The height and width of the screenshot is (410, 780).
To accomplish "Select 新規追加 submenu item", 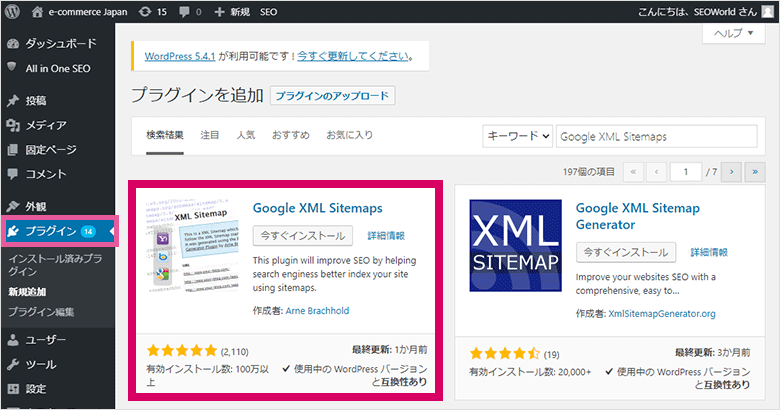I will pos(27,292).
